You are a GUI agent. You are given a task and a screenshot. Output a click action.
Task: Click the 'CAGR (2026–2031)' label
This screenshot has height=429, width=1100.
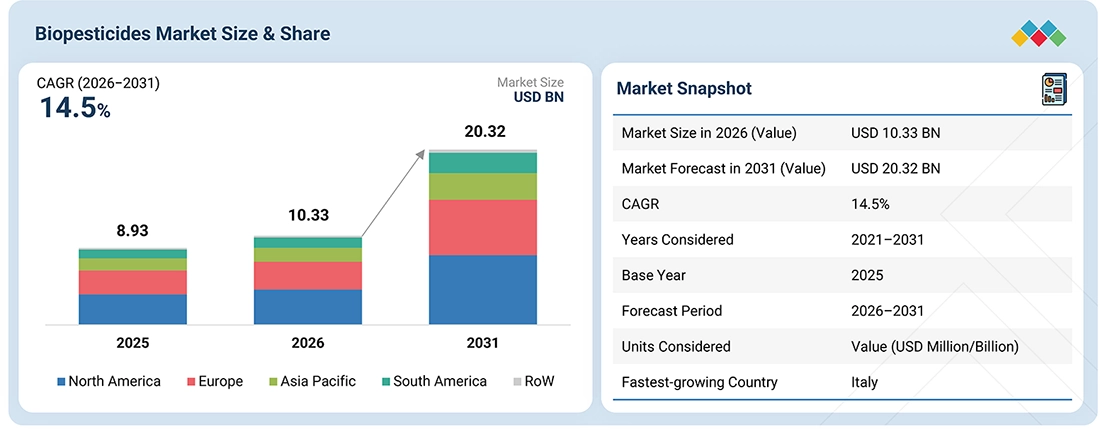point(98,83)
